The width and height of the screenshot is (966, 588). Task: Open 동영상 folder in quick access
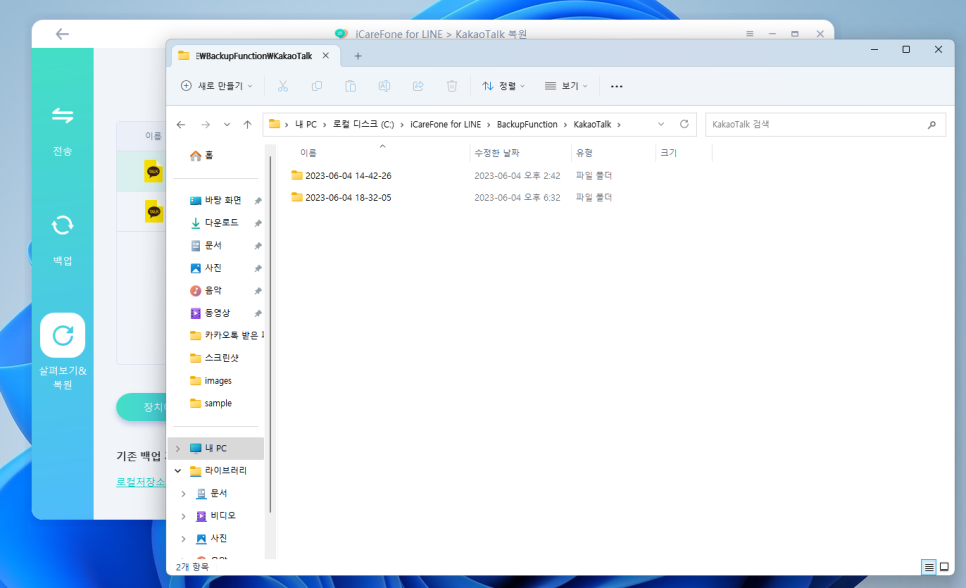point(210,313)
